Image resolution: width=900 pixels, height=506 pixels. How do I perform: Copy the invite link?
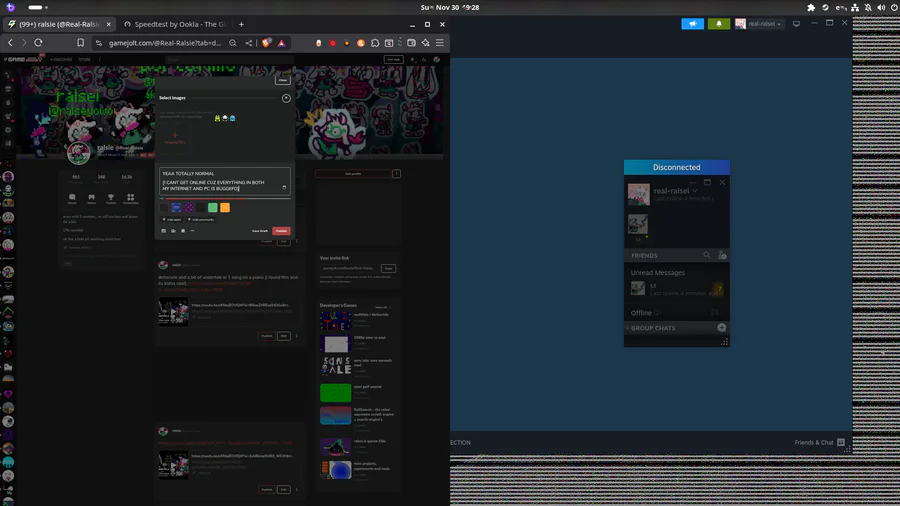[389, 268]
